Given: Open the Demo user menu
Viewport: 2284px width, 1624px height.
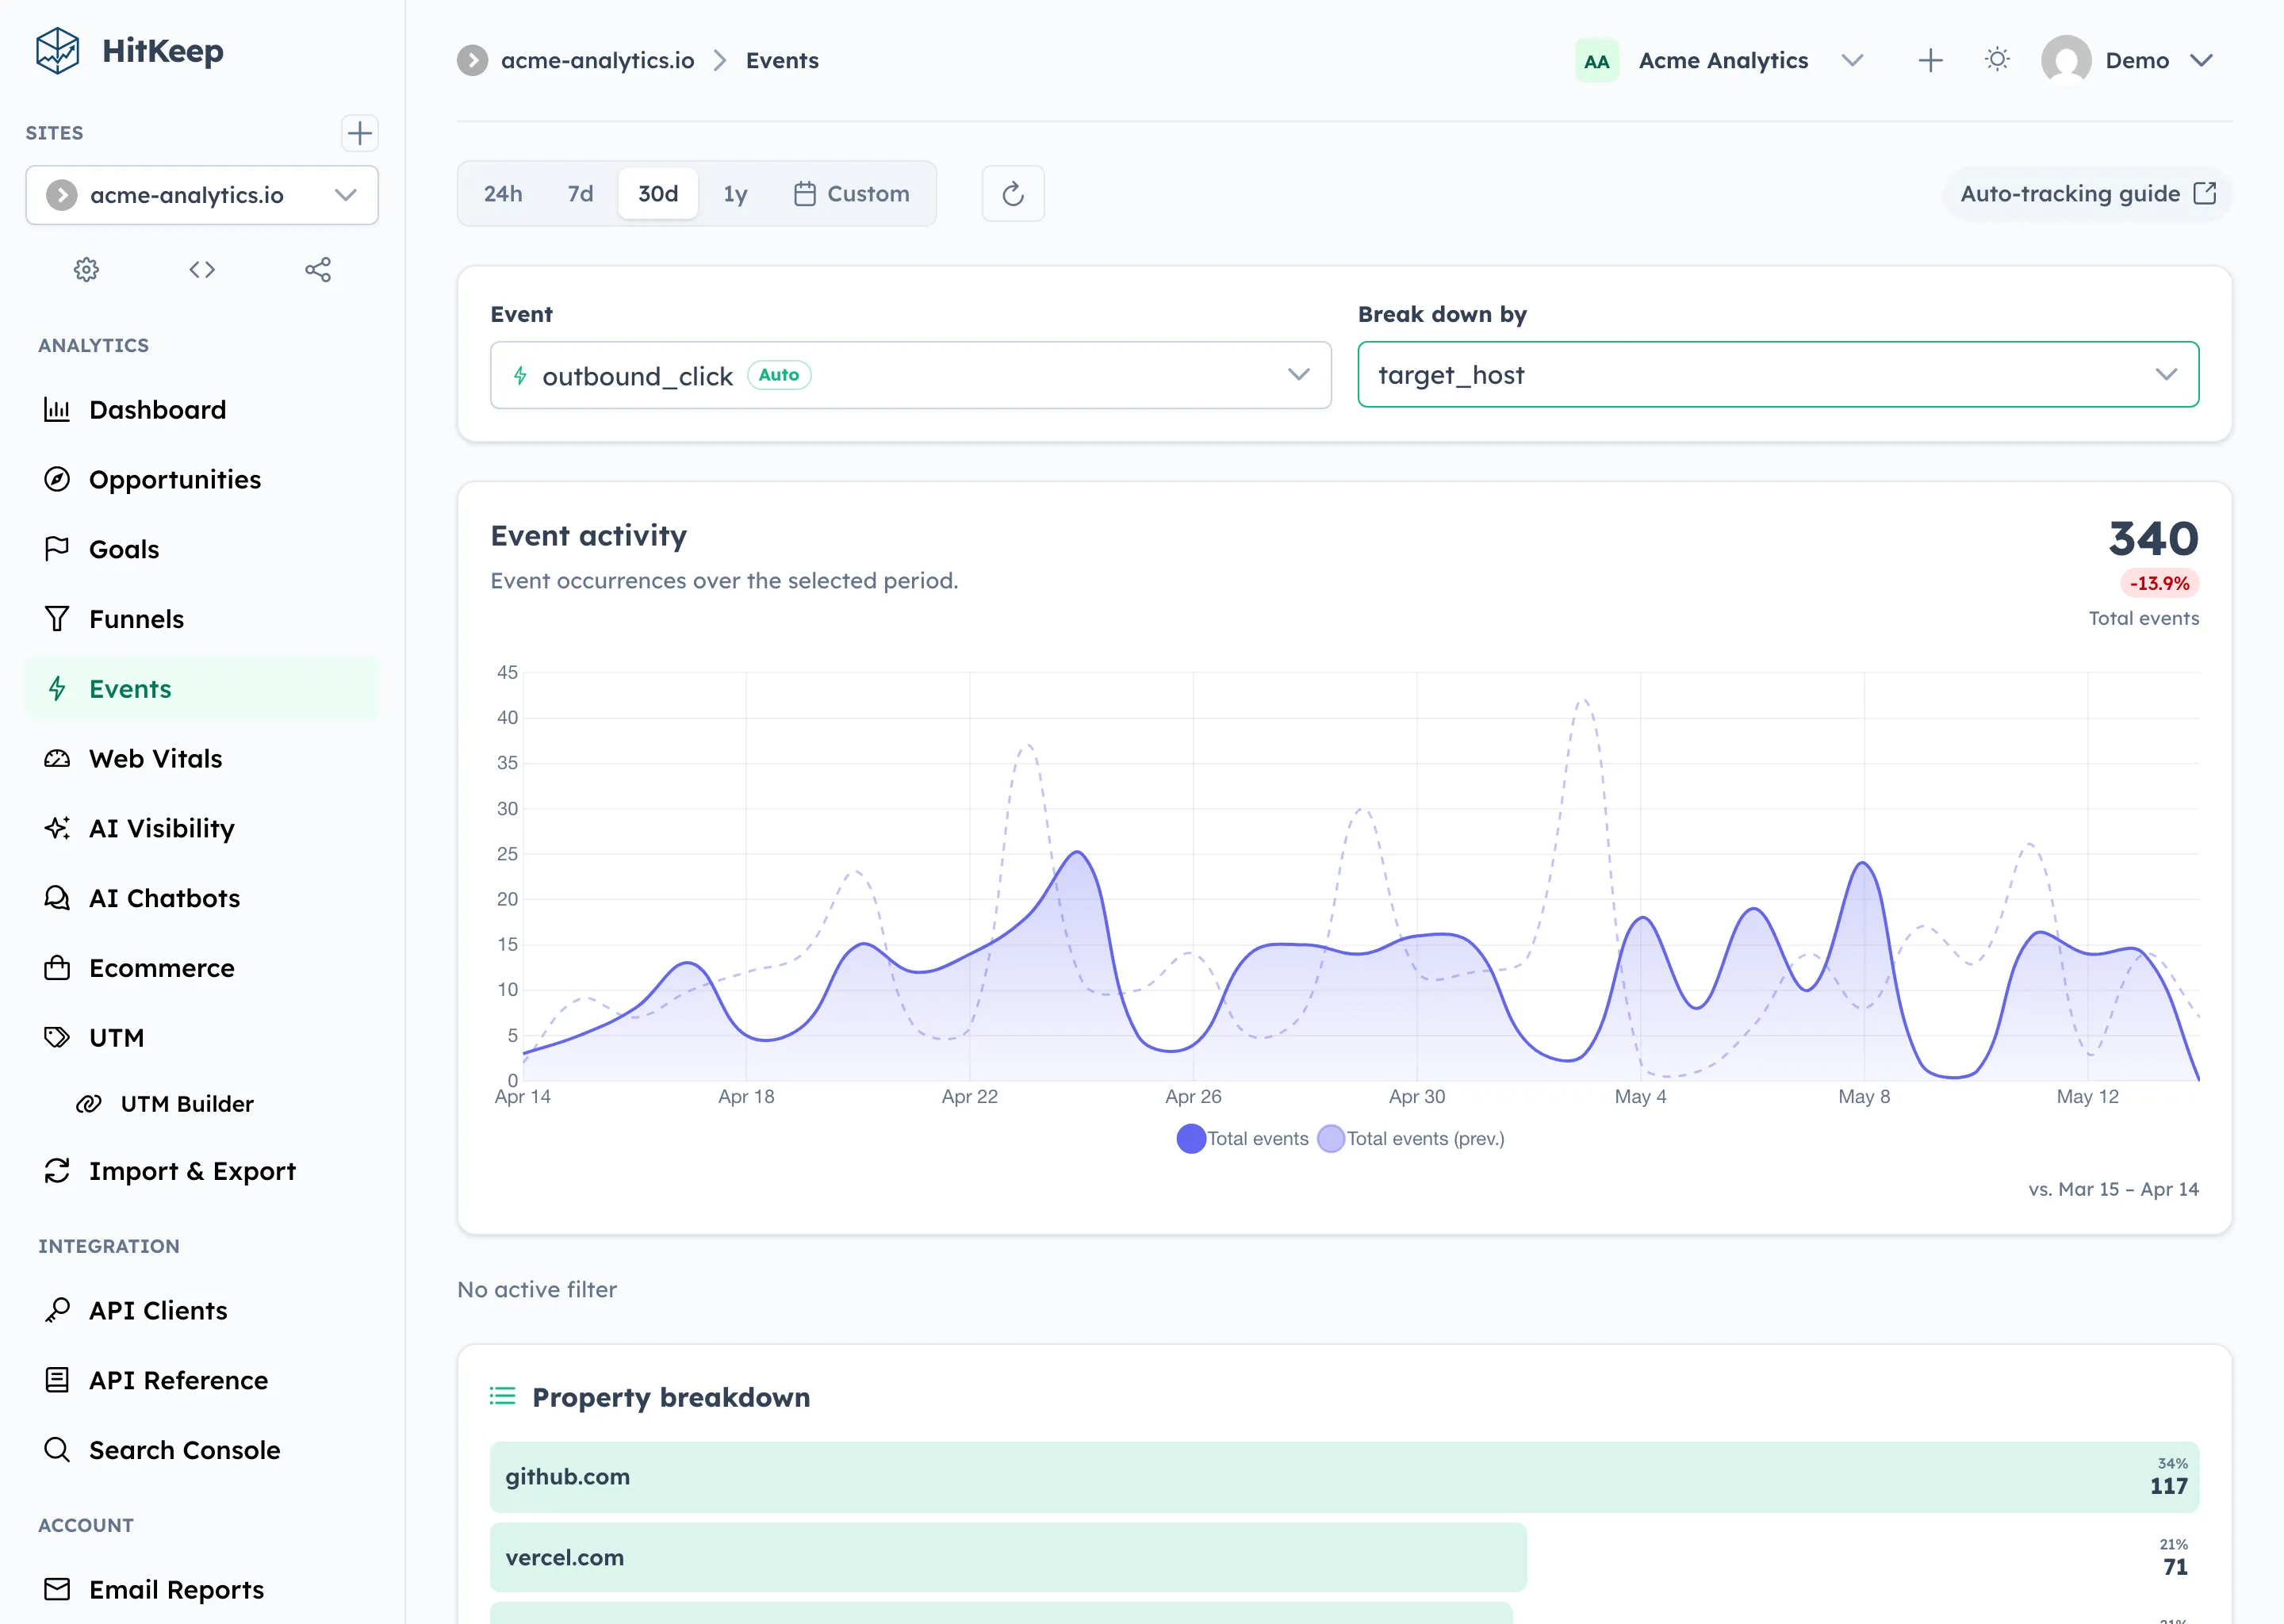Looking at the screenshot, I should (x=2128, y=60).
